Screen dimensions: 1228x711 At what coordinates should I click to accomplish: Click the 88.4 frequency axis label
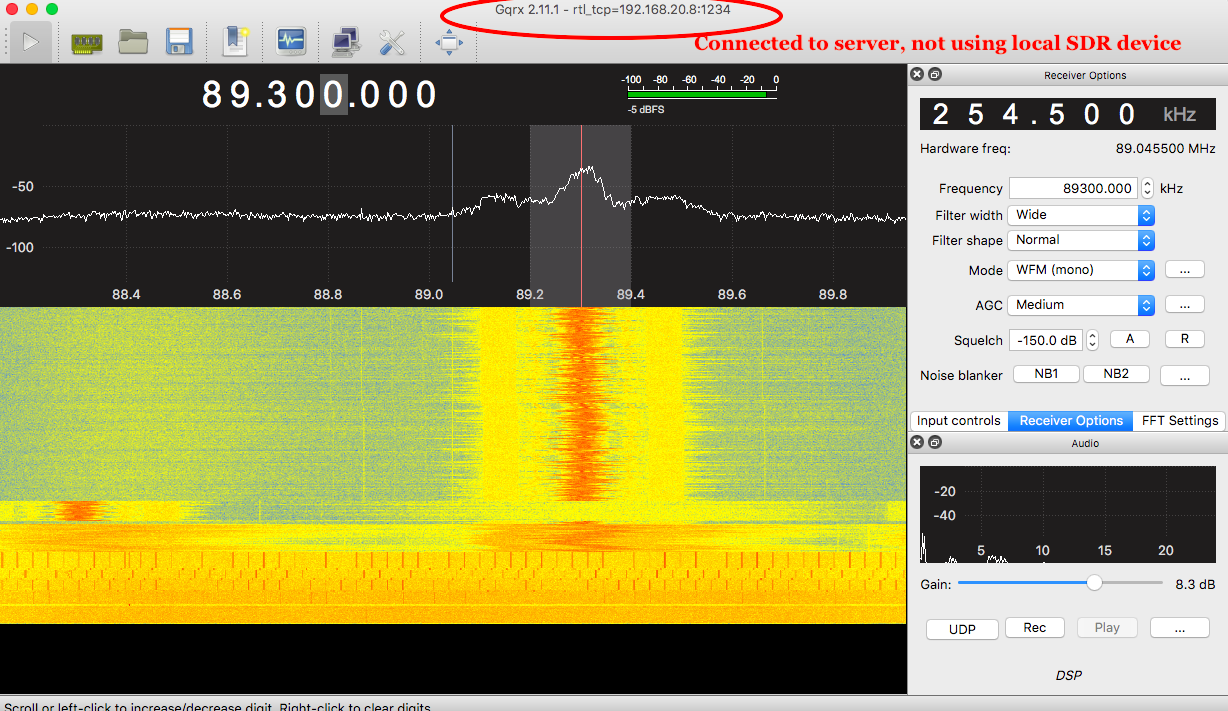pyautogui.click(x=126, y=294)
